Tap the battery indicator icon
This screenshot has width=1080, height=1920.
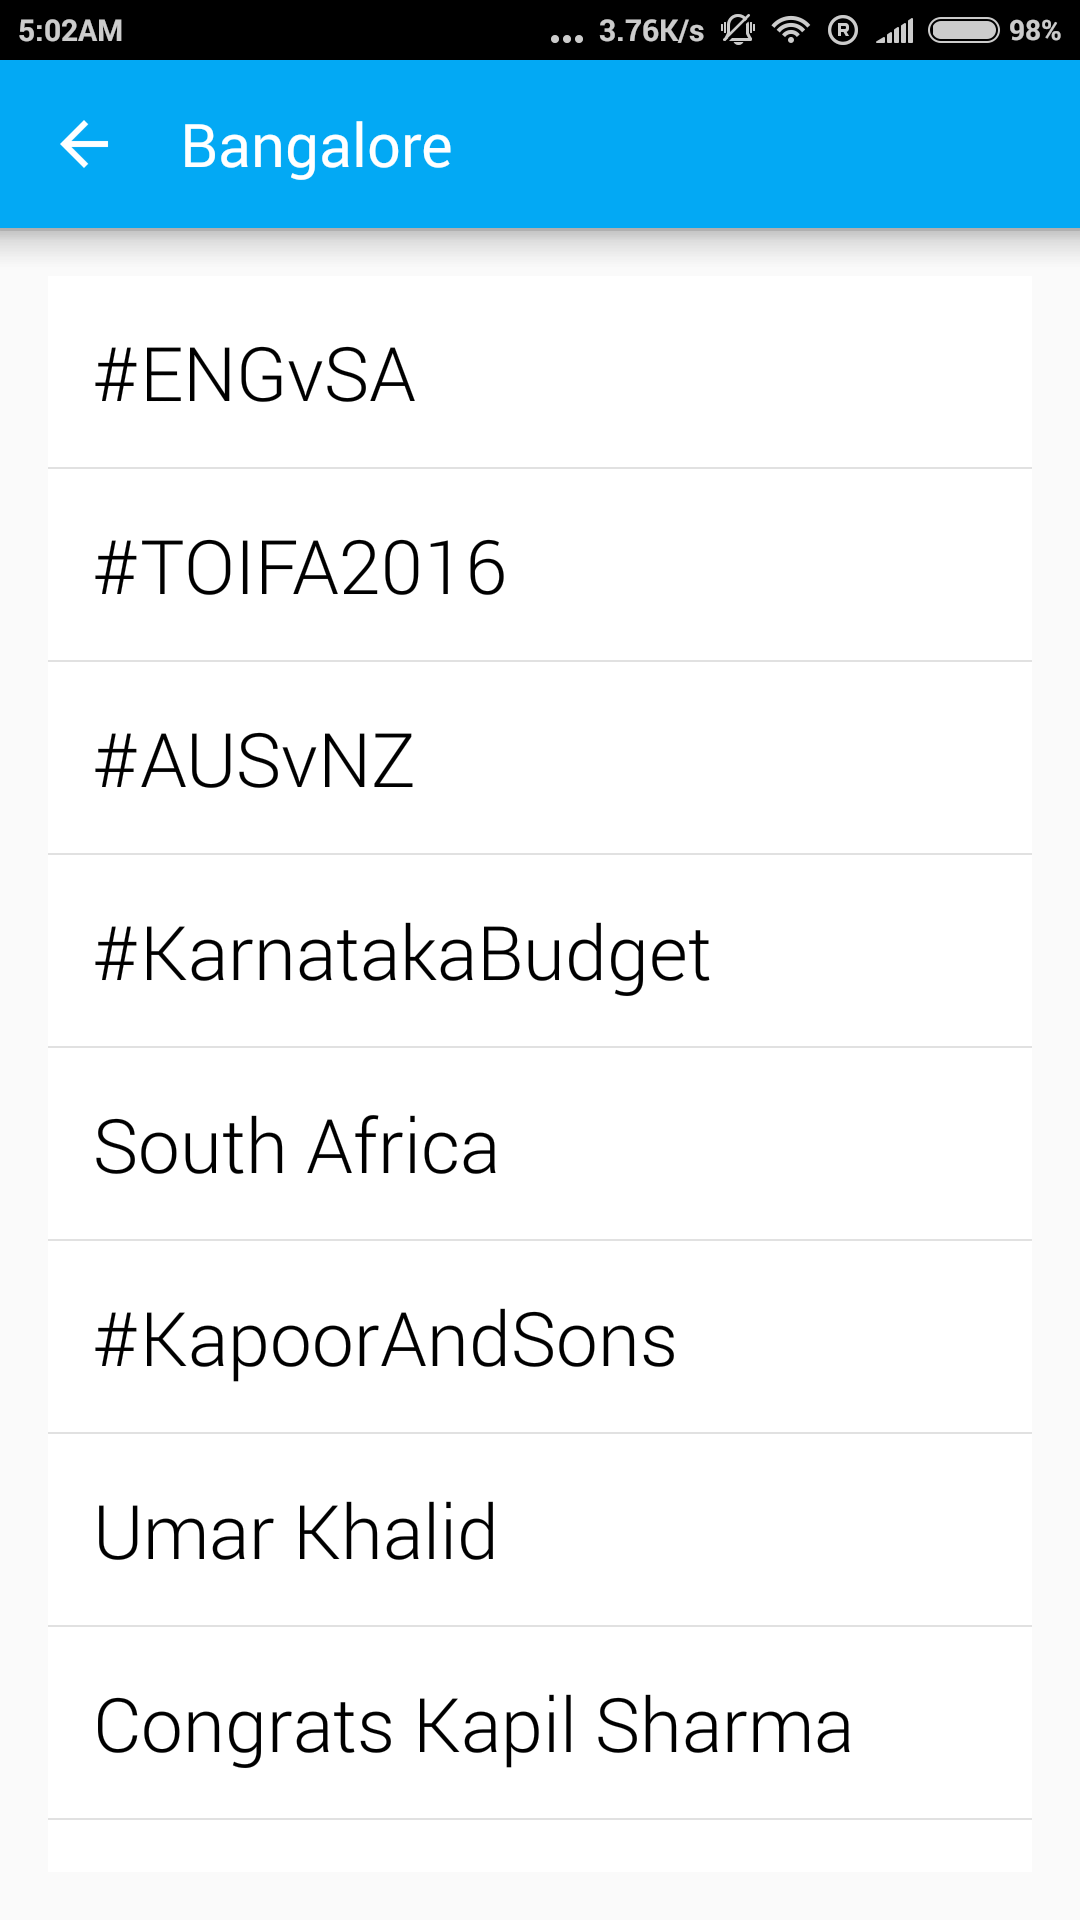pyautogui.click(x=964, y=30)
